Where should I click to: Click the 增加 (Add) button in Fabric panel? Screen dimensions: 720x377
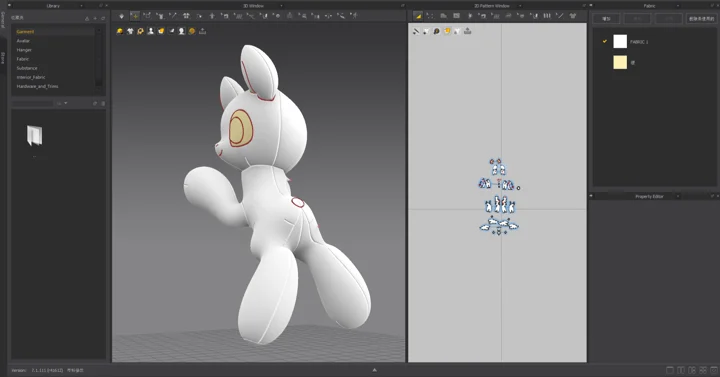click(606, 19)
